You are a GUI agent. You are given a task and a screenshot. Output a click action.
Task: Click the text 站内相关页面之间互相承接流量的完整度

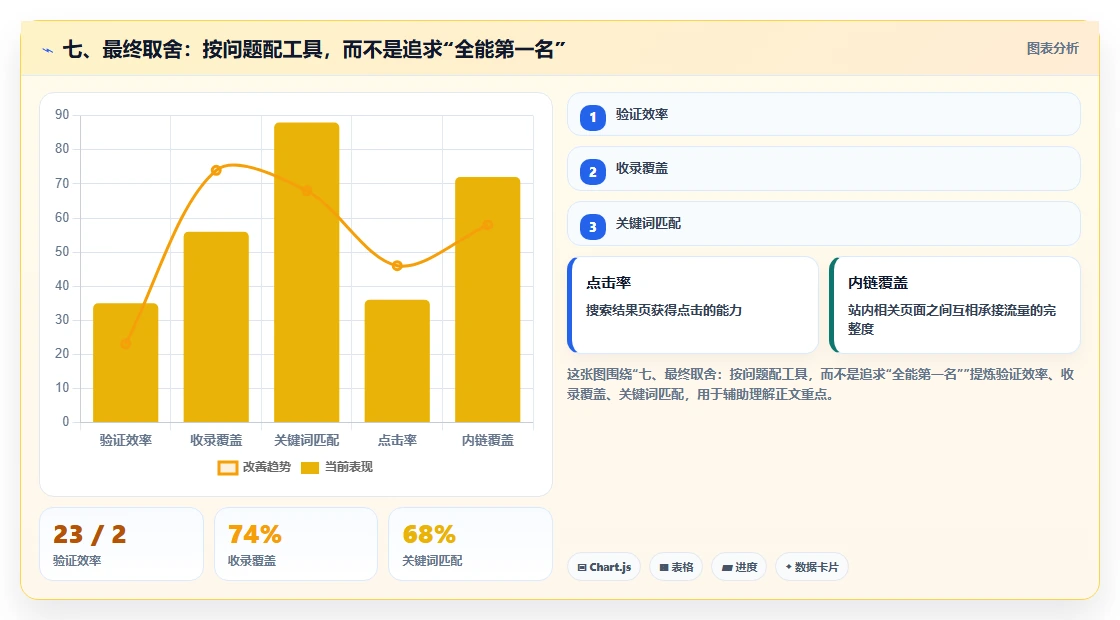tap(952, 319)
